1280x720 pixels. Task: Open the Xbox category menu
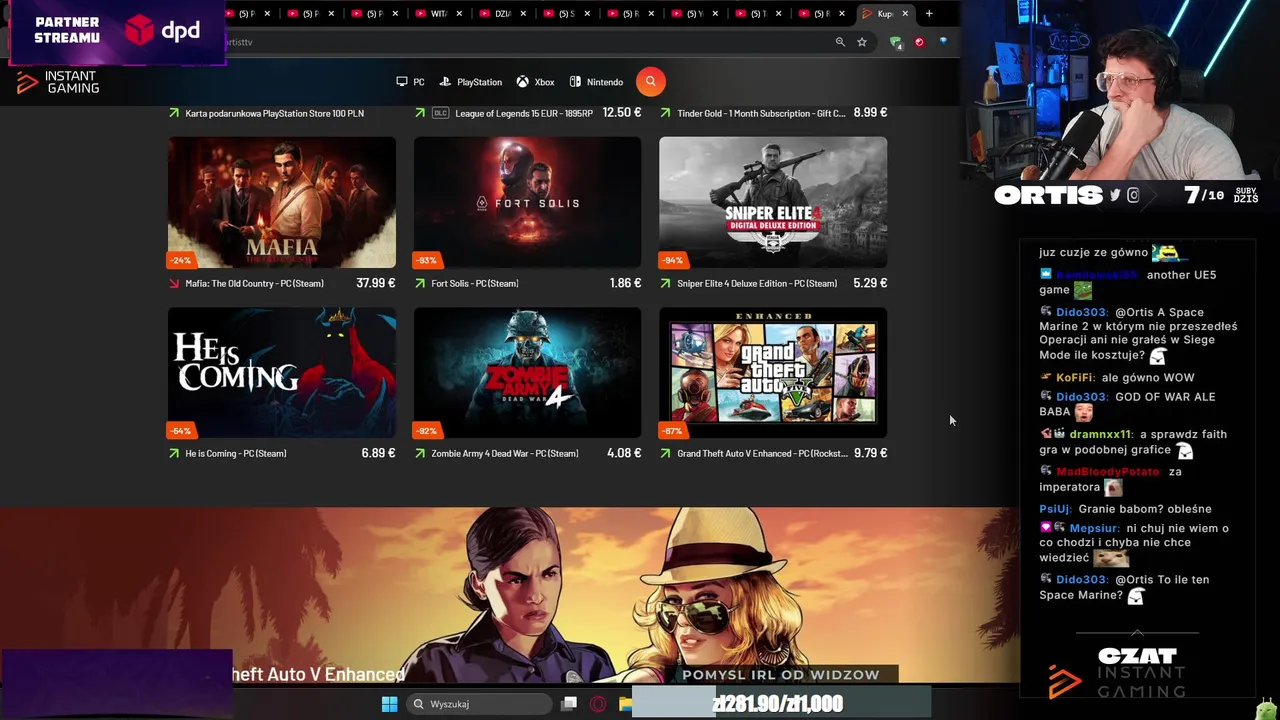[x=535, y=82]
